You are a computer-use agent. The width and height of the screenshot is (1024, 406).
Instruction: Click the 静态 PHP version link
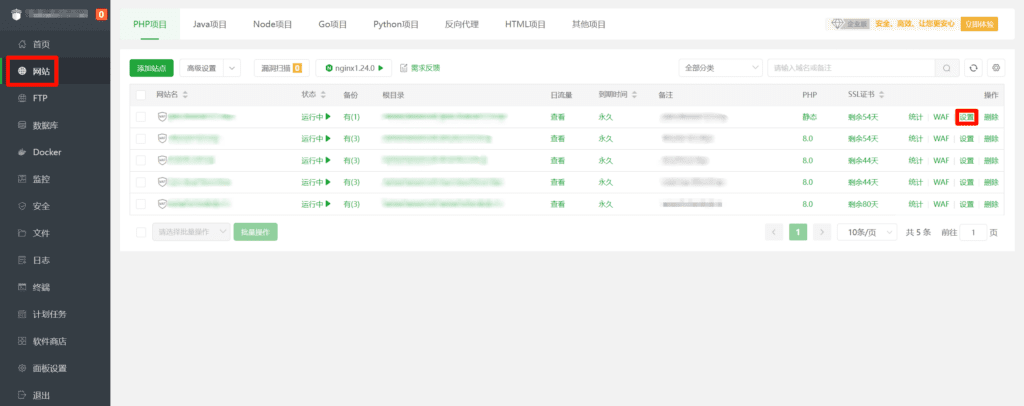click(x=810, y=117)
